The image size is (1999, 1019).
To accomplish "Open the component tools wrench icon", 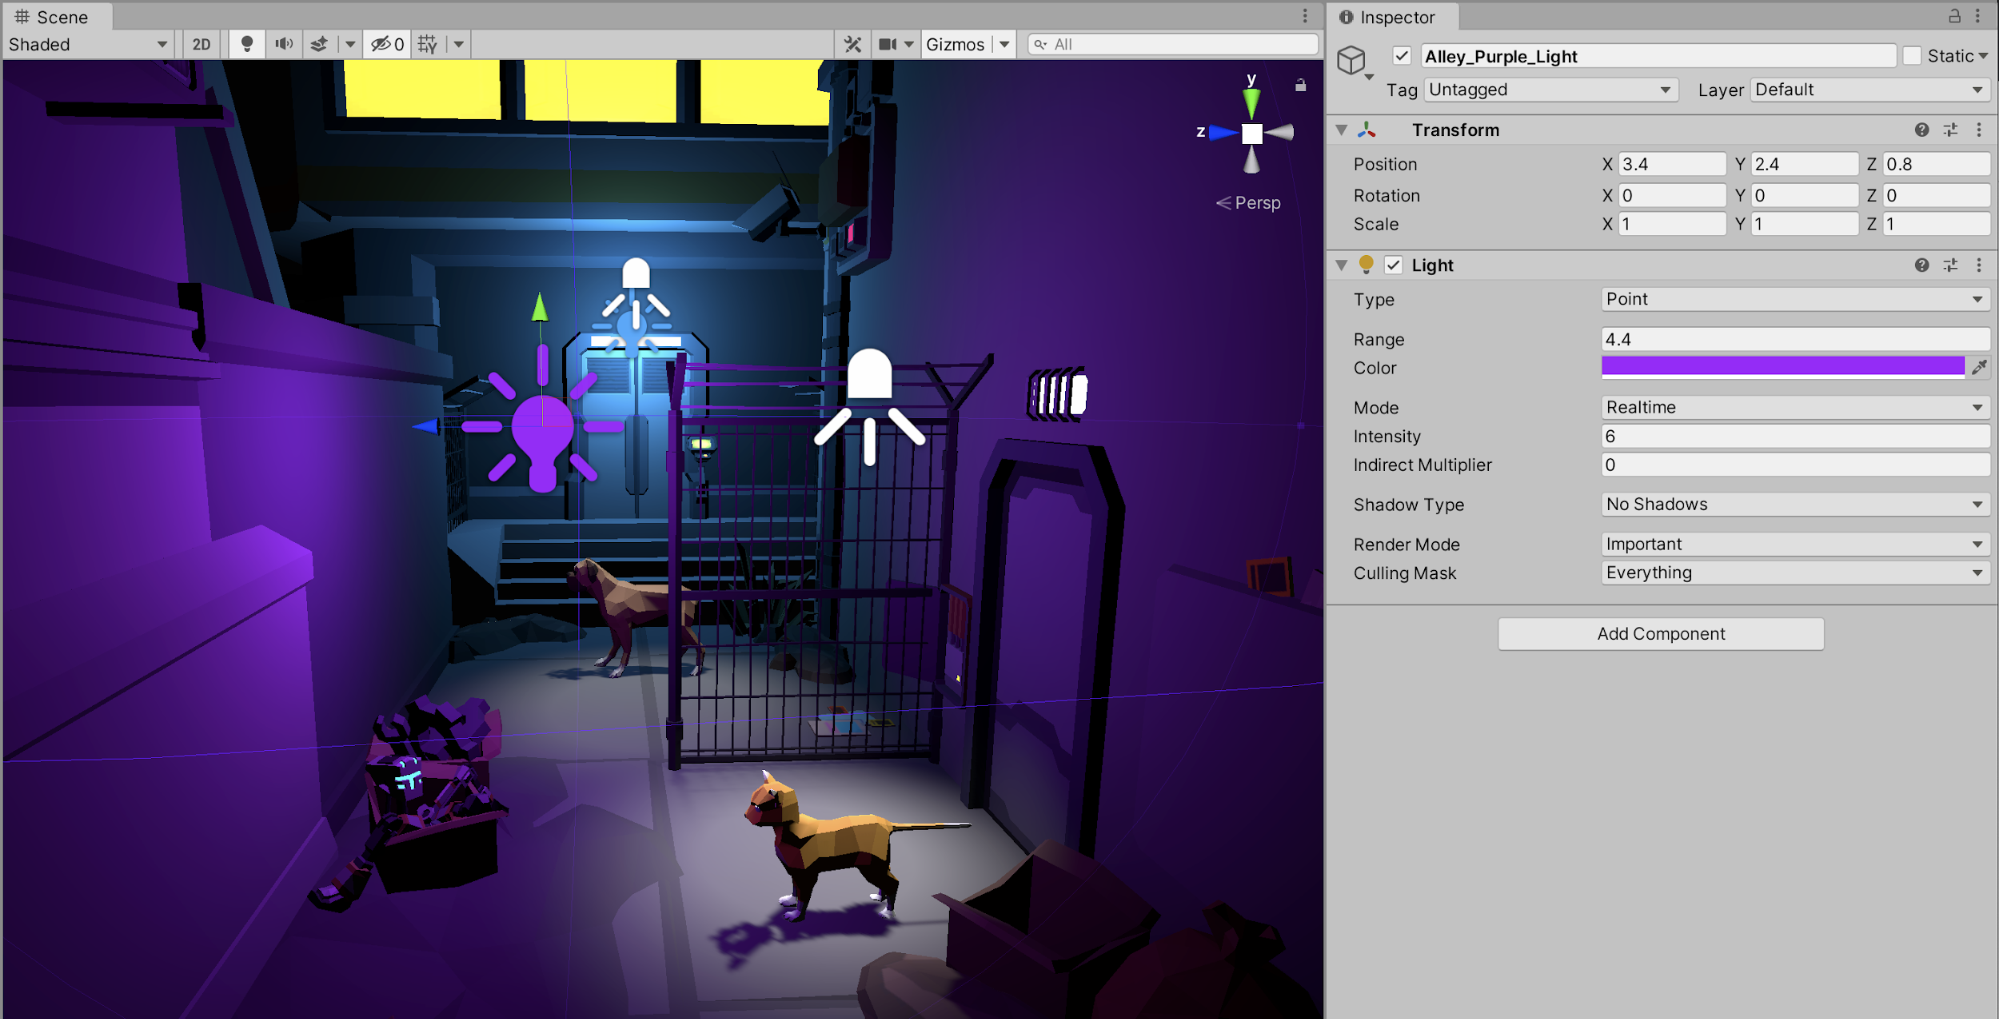I will [852, 44].
